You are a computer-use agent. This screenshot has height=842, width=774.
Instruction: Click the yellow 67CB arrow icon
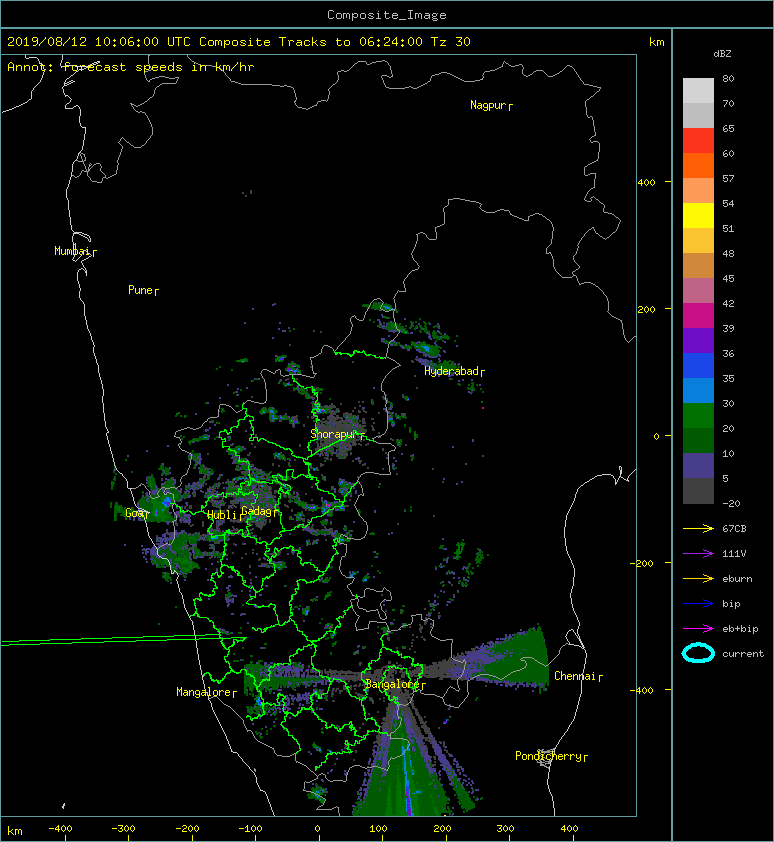[x=698, y=529]
